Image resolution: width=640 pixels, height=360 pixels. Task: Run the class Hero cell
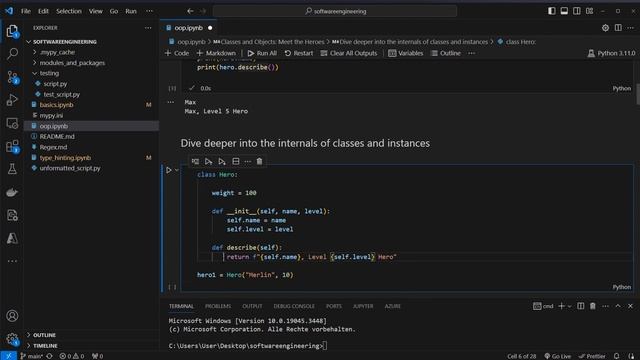coord(169,170)
